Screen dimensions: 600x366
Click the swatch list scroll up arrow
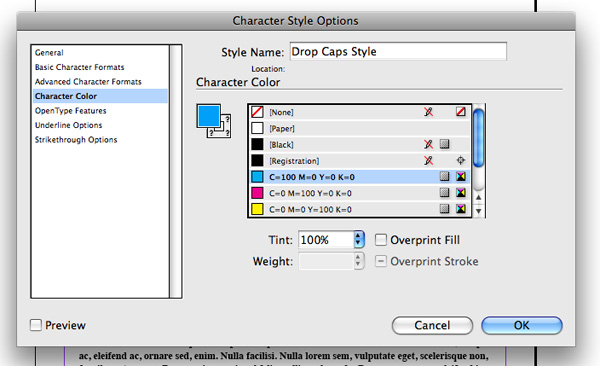(478, 198)
